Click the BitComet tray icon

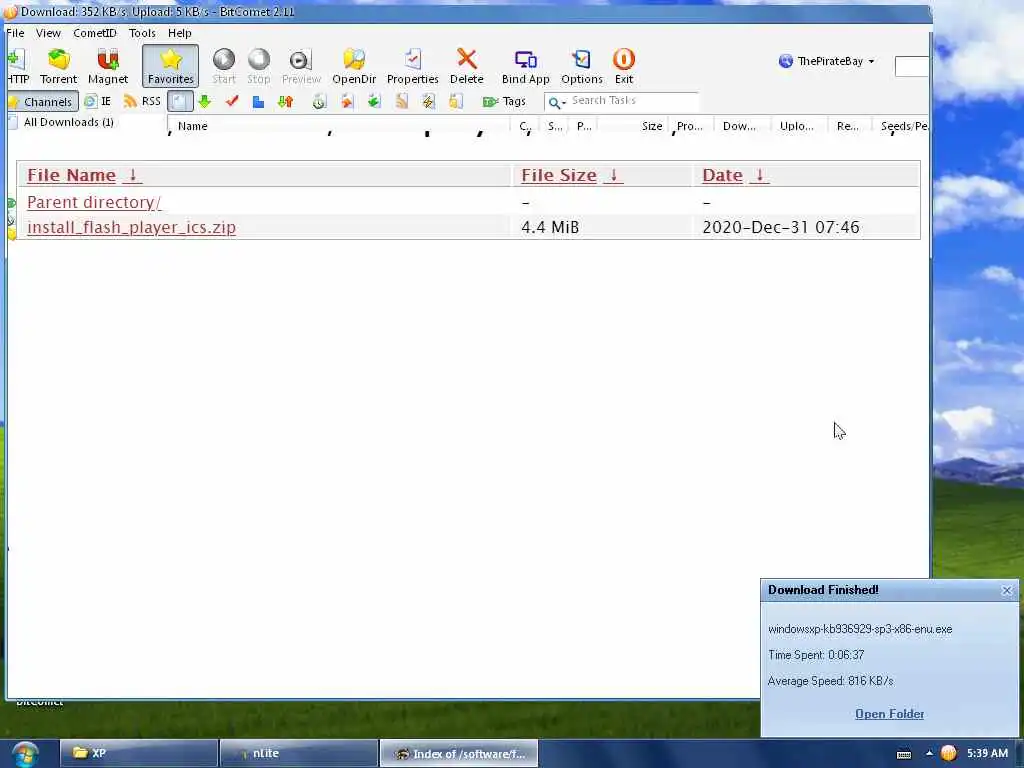pos(948,753)
